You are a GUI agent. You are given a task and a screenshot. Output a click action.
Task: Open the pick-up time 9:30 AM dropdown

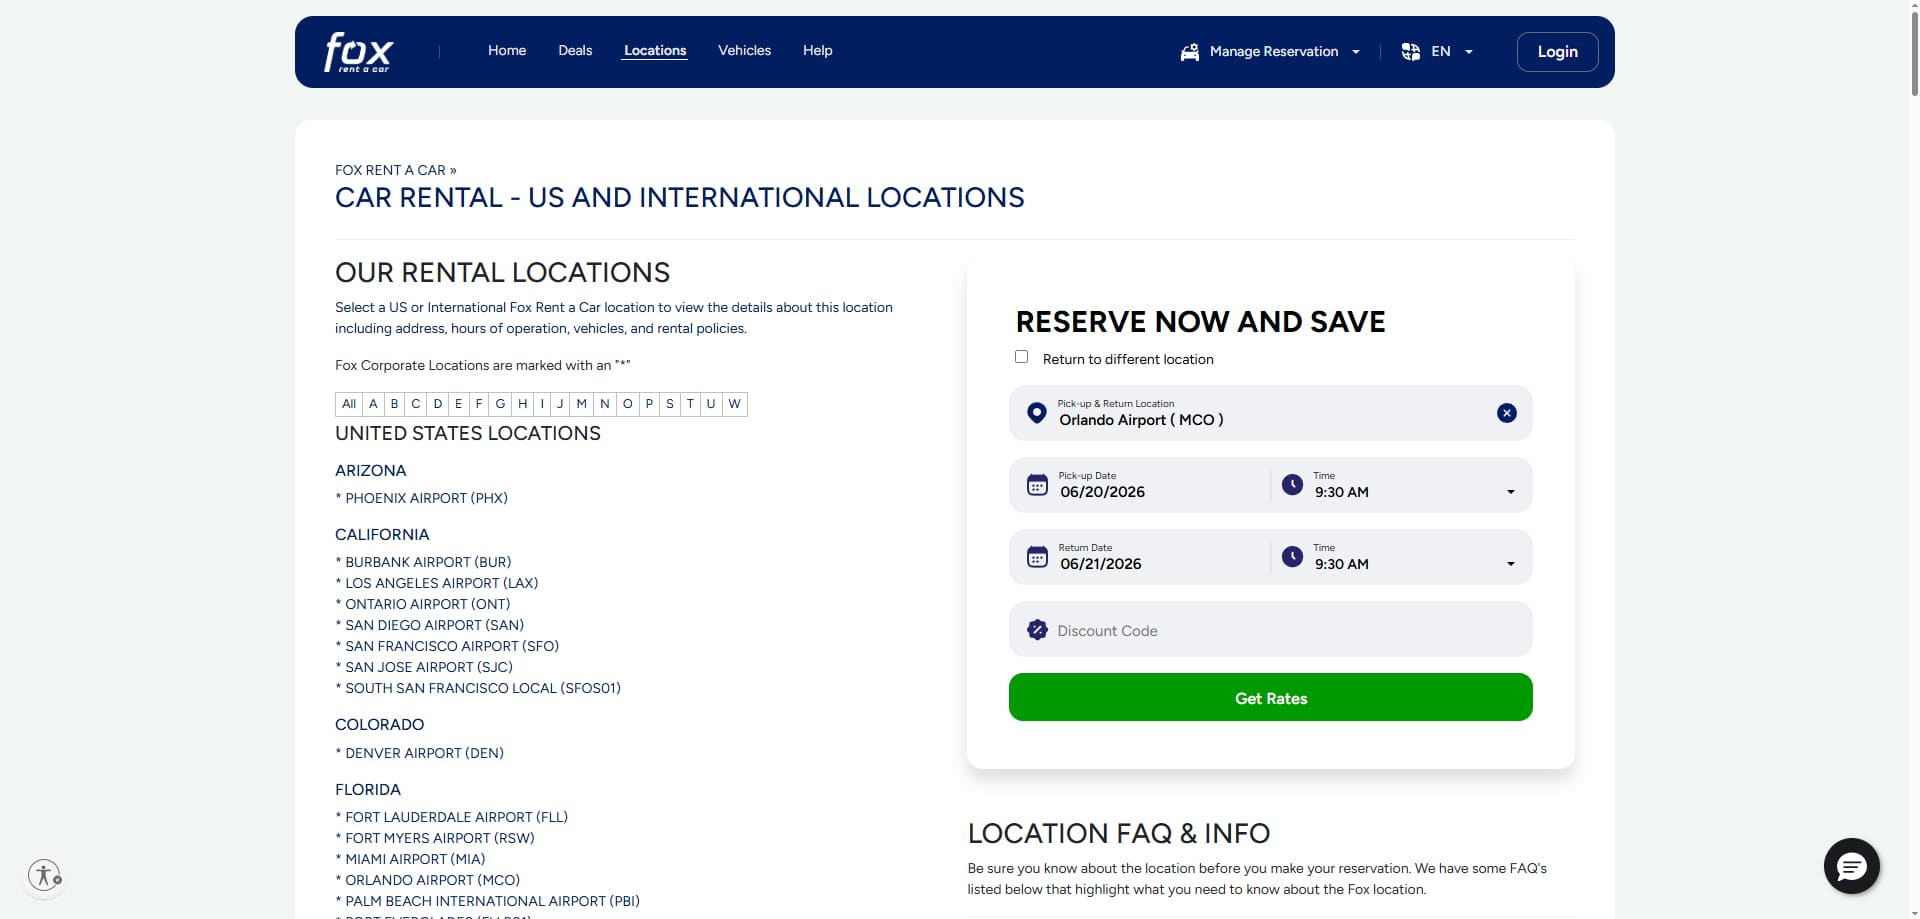pos(1510,492)
